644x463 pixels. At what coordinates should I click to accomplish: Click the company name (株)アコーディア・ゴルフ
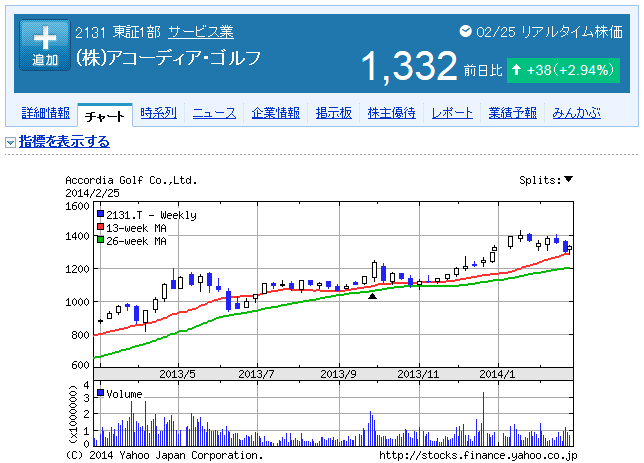tap(168, 58)
